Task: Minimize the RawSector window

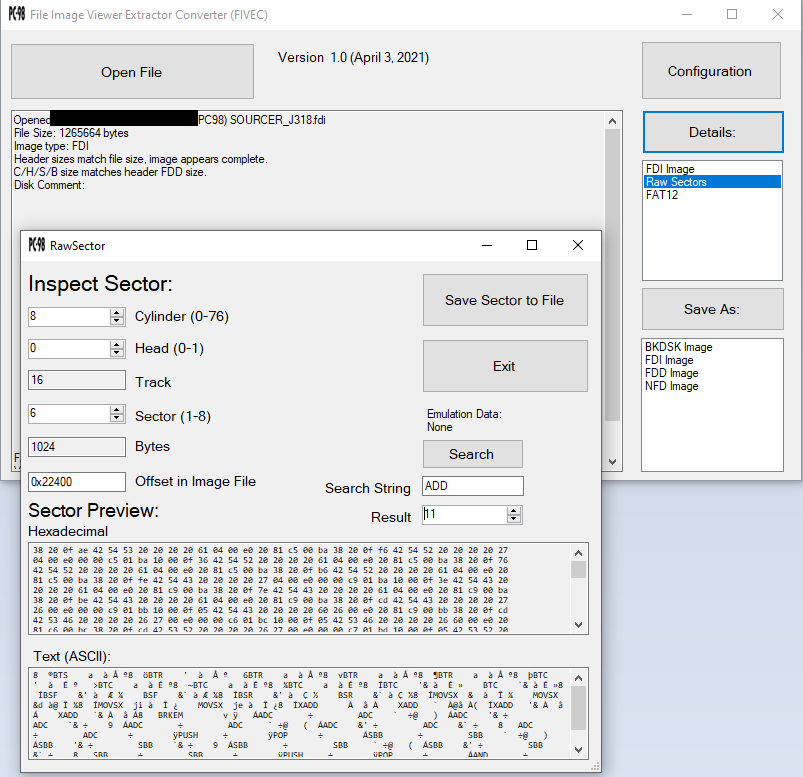Action: point(487,245)
